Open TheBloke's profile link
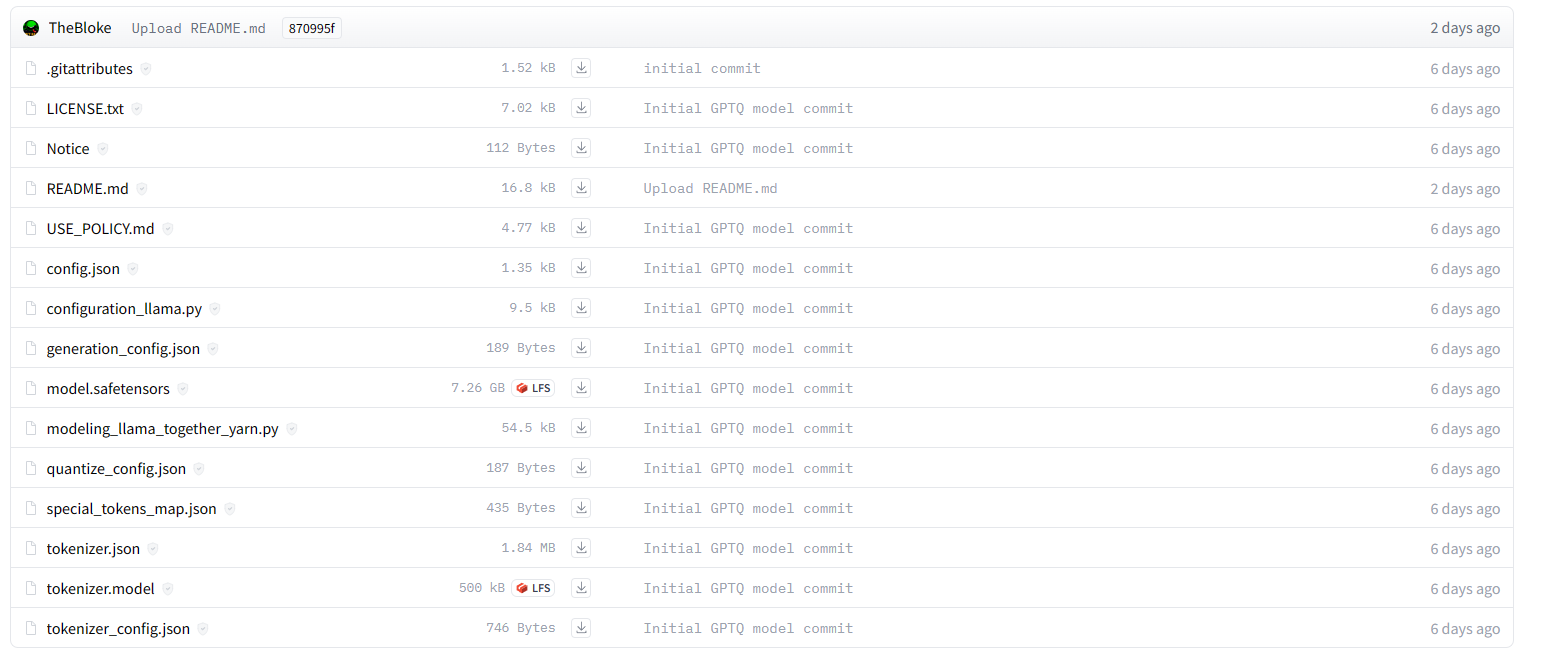This screenshot has height=671, width=1553. [80, 27]
